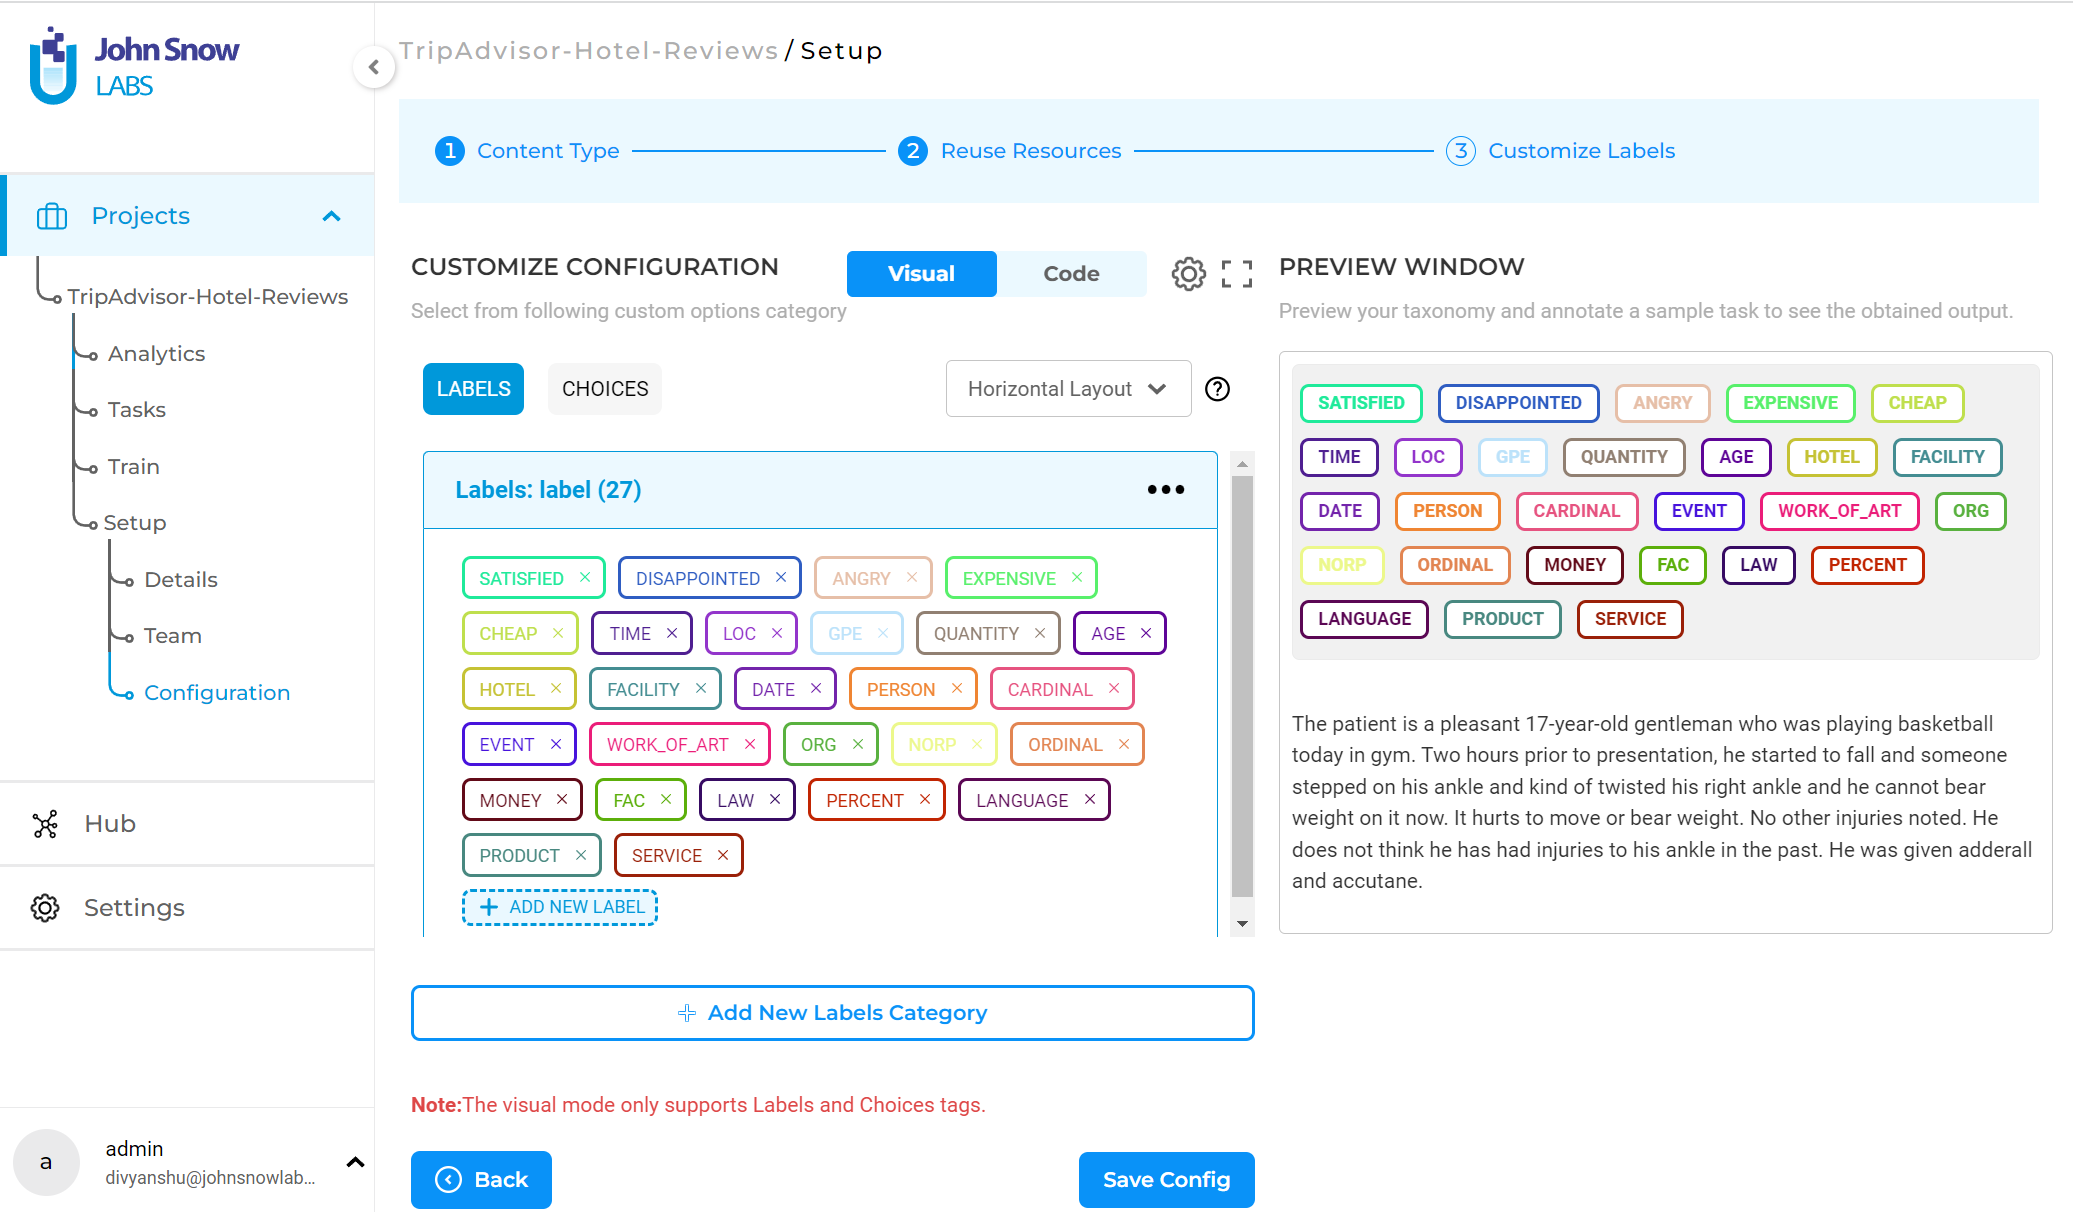Screen dimensions: 2073x1212
Task: Select LANGUAGE label in preview window
Action: [x=1364, y=619]
